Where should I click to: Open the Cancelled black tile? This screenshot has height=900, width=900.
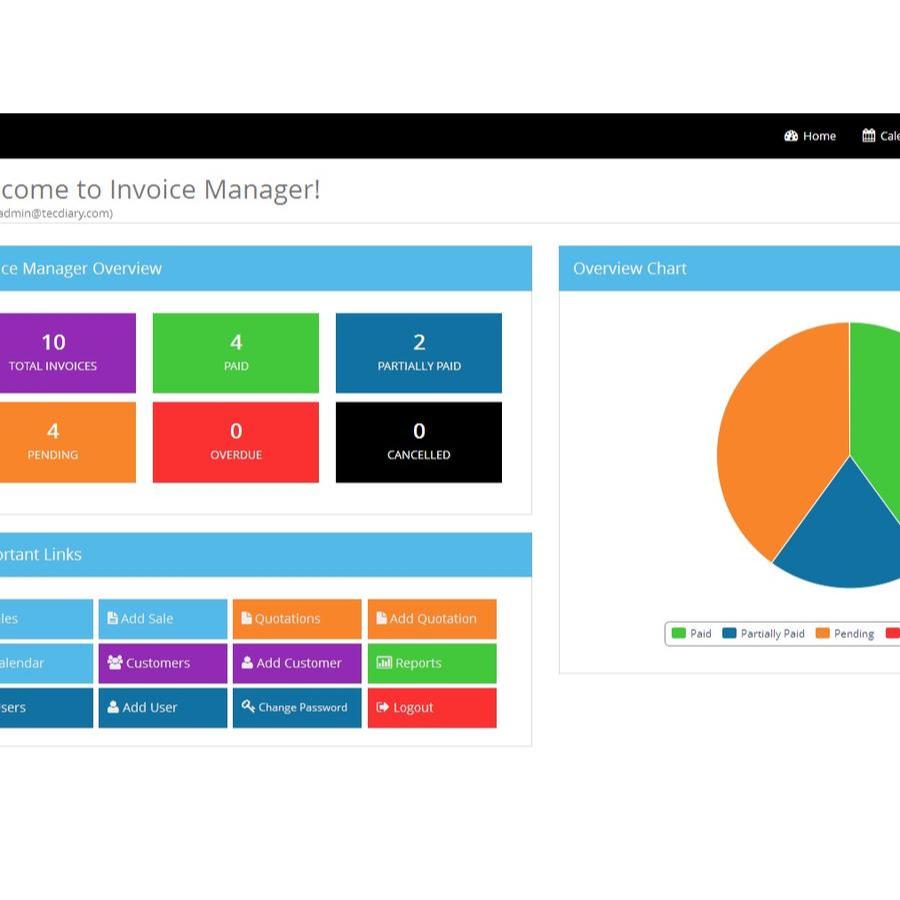click(419, 442)
